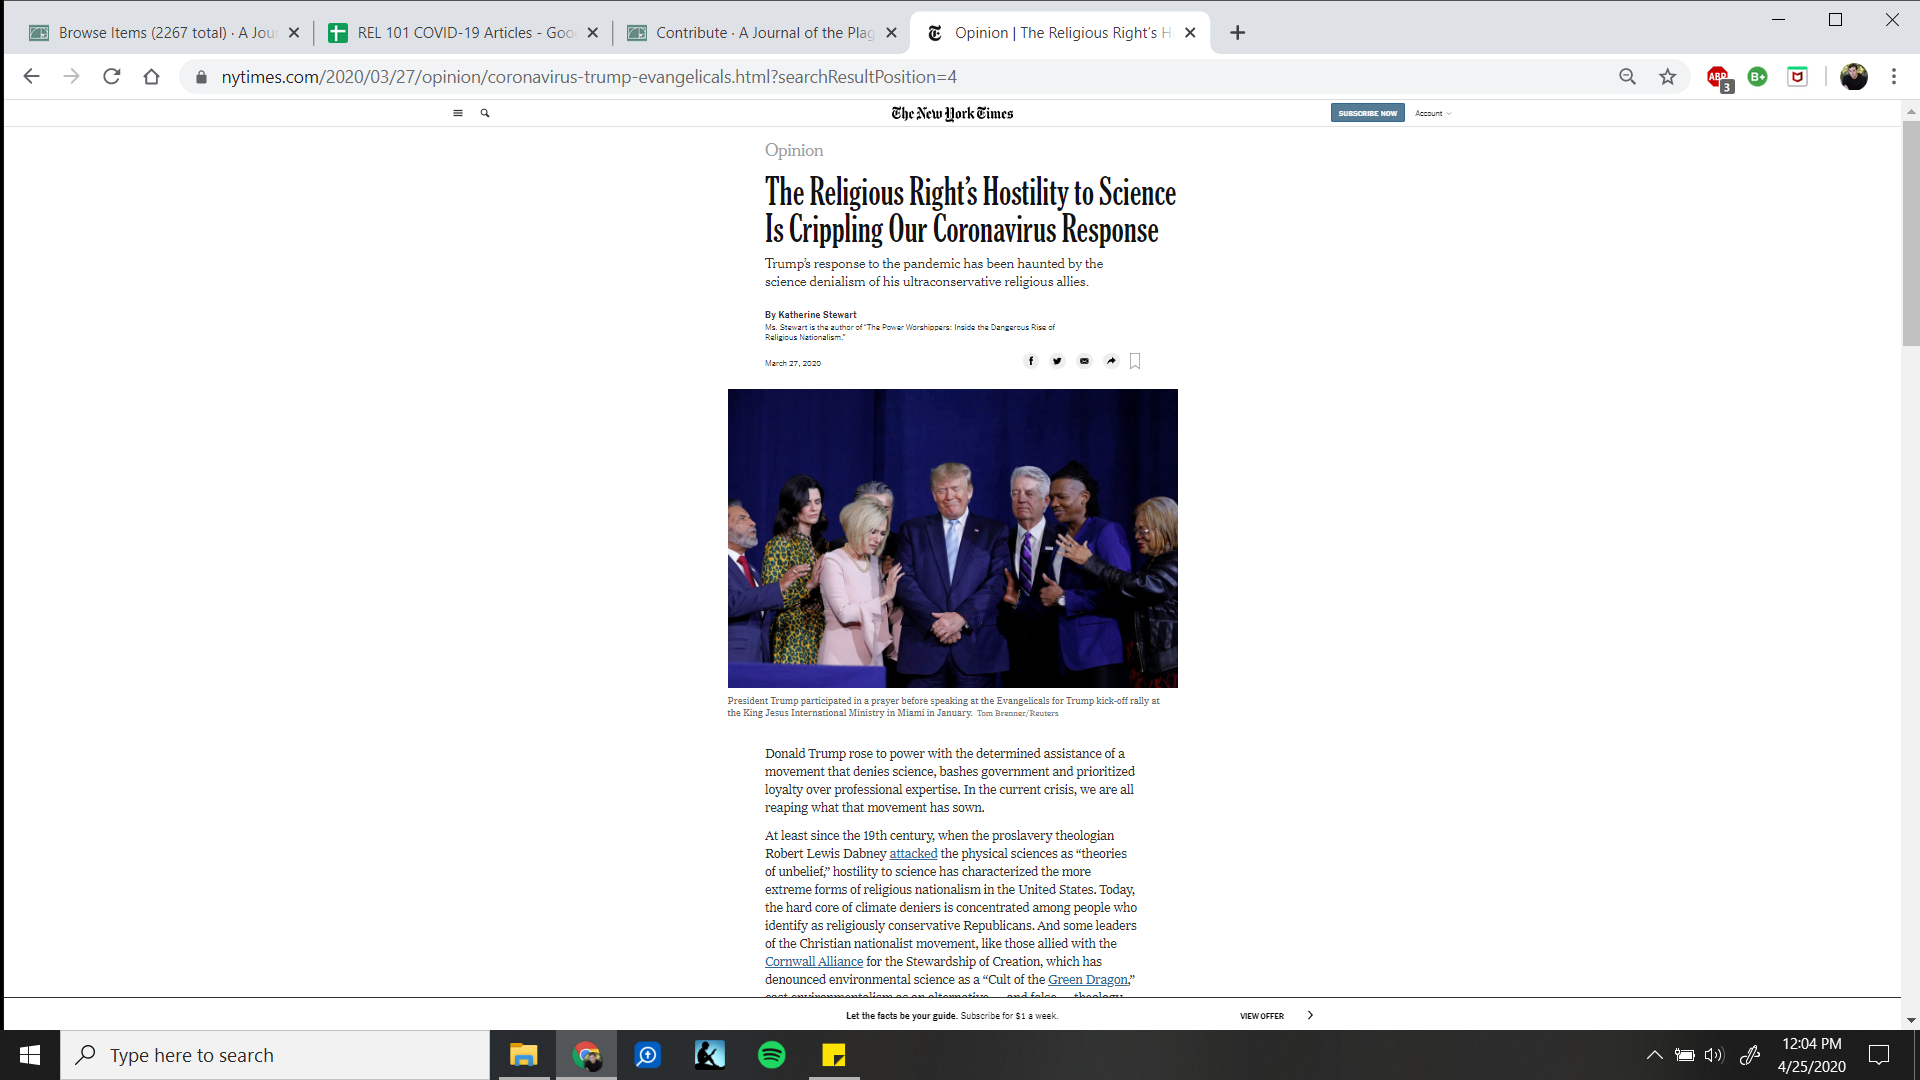Share article on Twitter
The width and height of the screenshot is (1920, 1080).
click(1057, 361)
